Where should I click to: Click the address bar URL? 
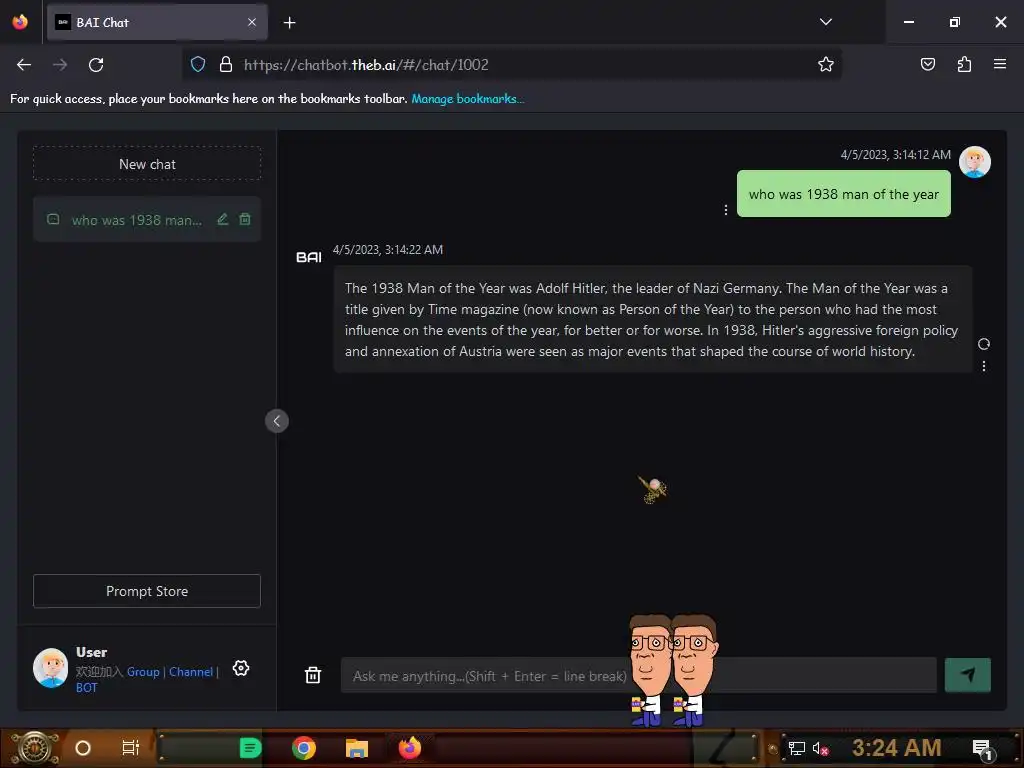coord(366,65)
